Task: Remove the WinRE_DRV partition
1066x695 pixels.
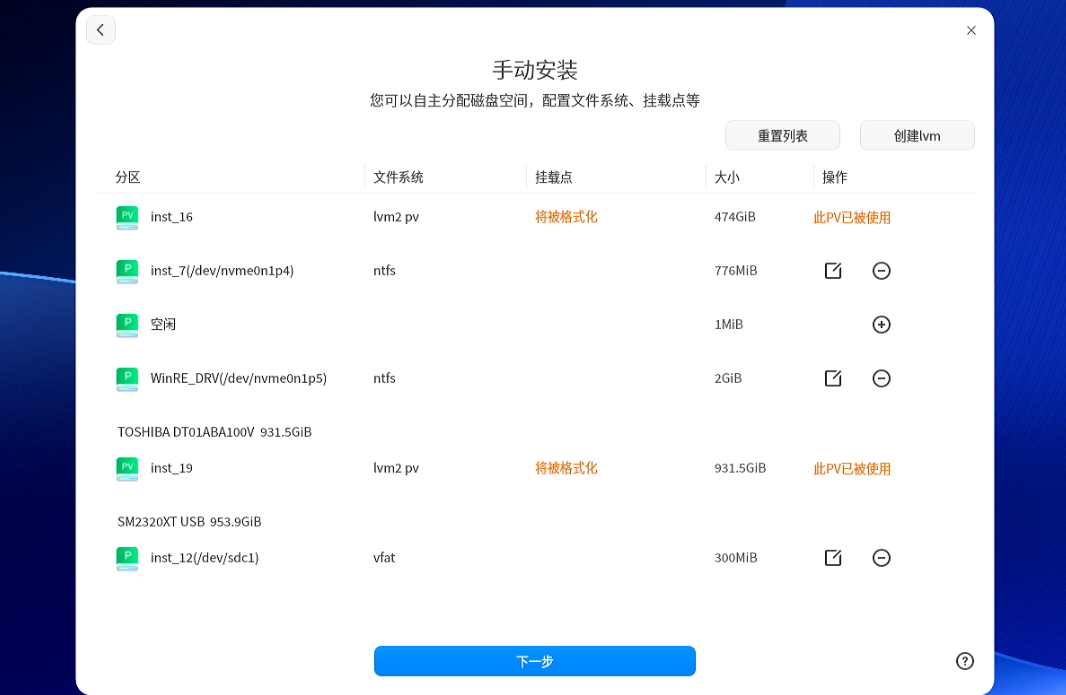Action: 881,378
